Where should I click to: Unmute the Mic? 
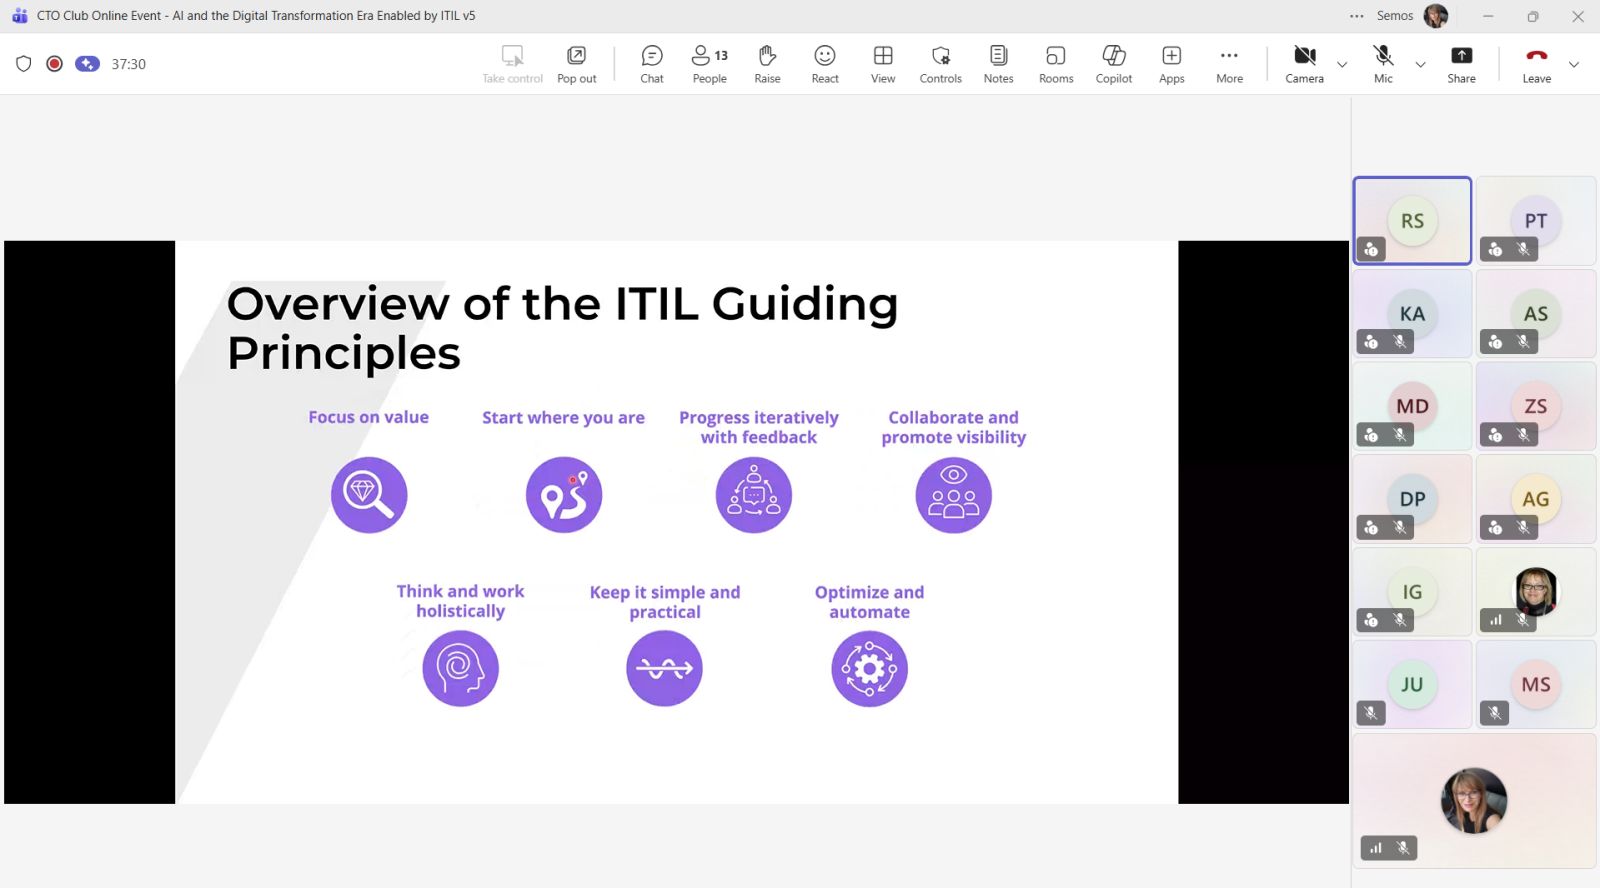(1383, 64)
